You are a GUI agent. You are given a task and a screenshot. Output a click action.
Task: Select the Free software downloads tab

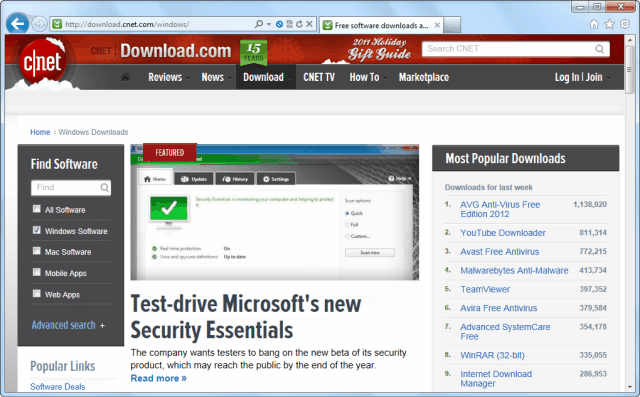pyautogui.click(x=381, y=25)
